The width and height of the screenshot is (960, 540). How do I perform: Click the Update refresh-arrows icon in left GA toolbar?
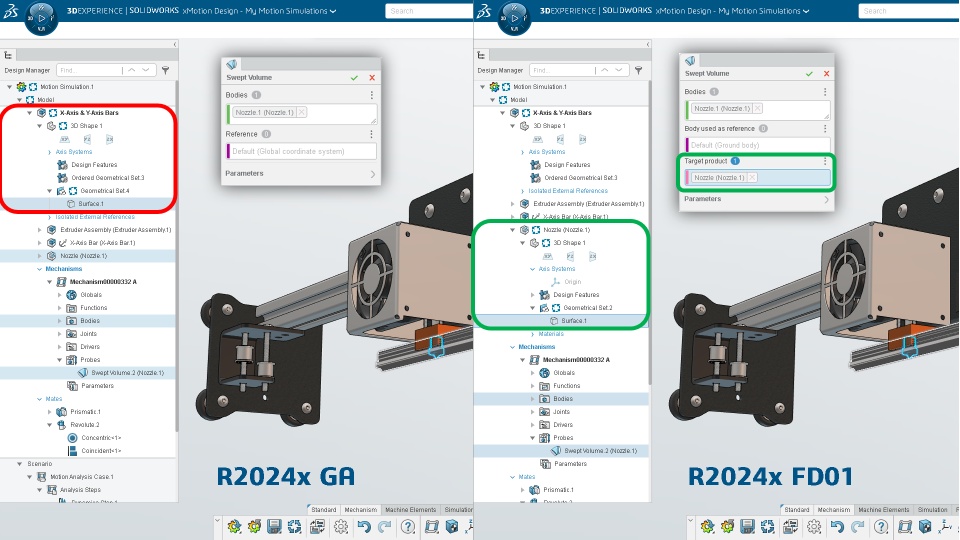[294, 527]
